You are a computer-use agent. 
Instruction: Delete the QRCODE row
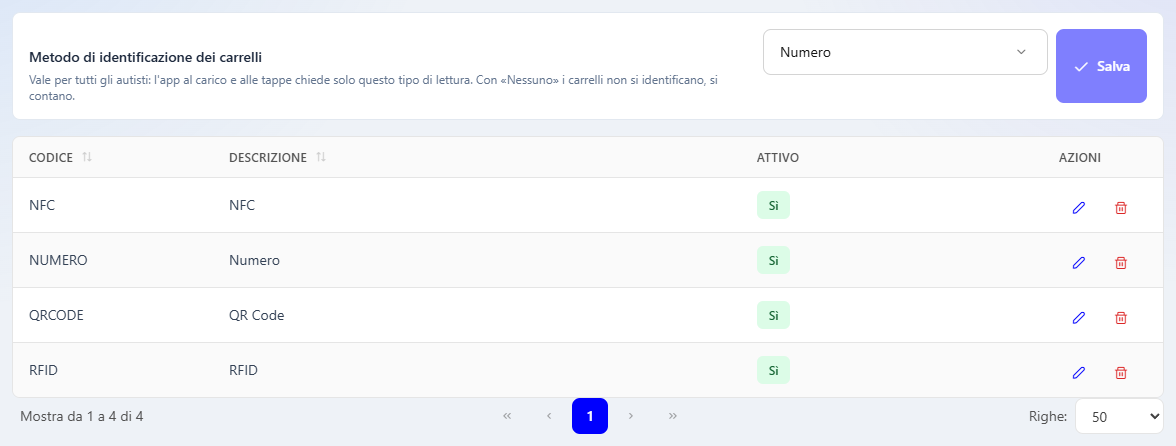tap(1120, 318)
